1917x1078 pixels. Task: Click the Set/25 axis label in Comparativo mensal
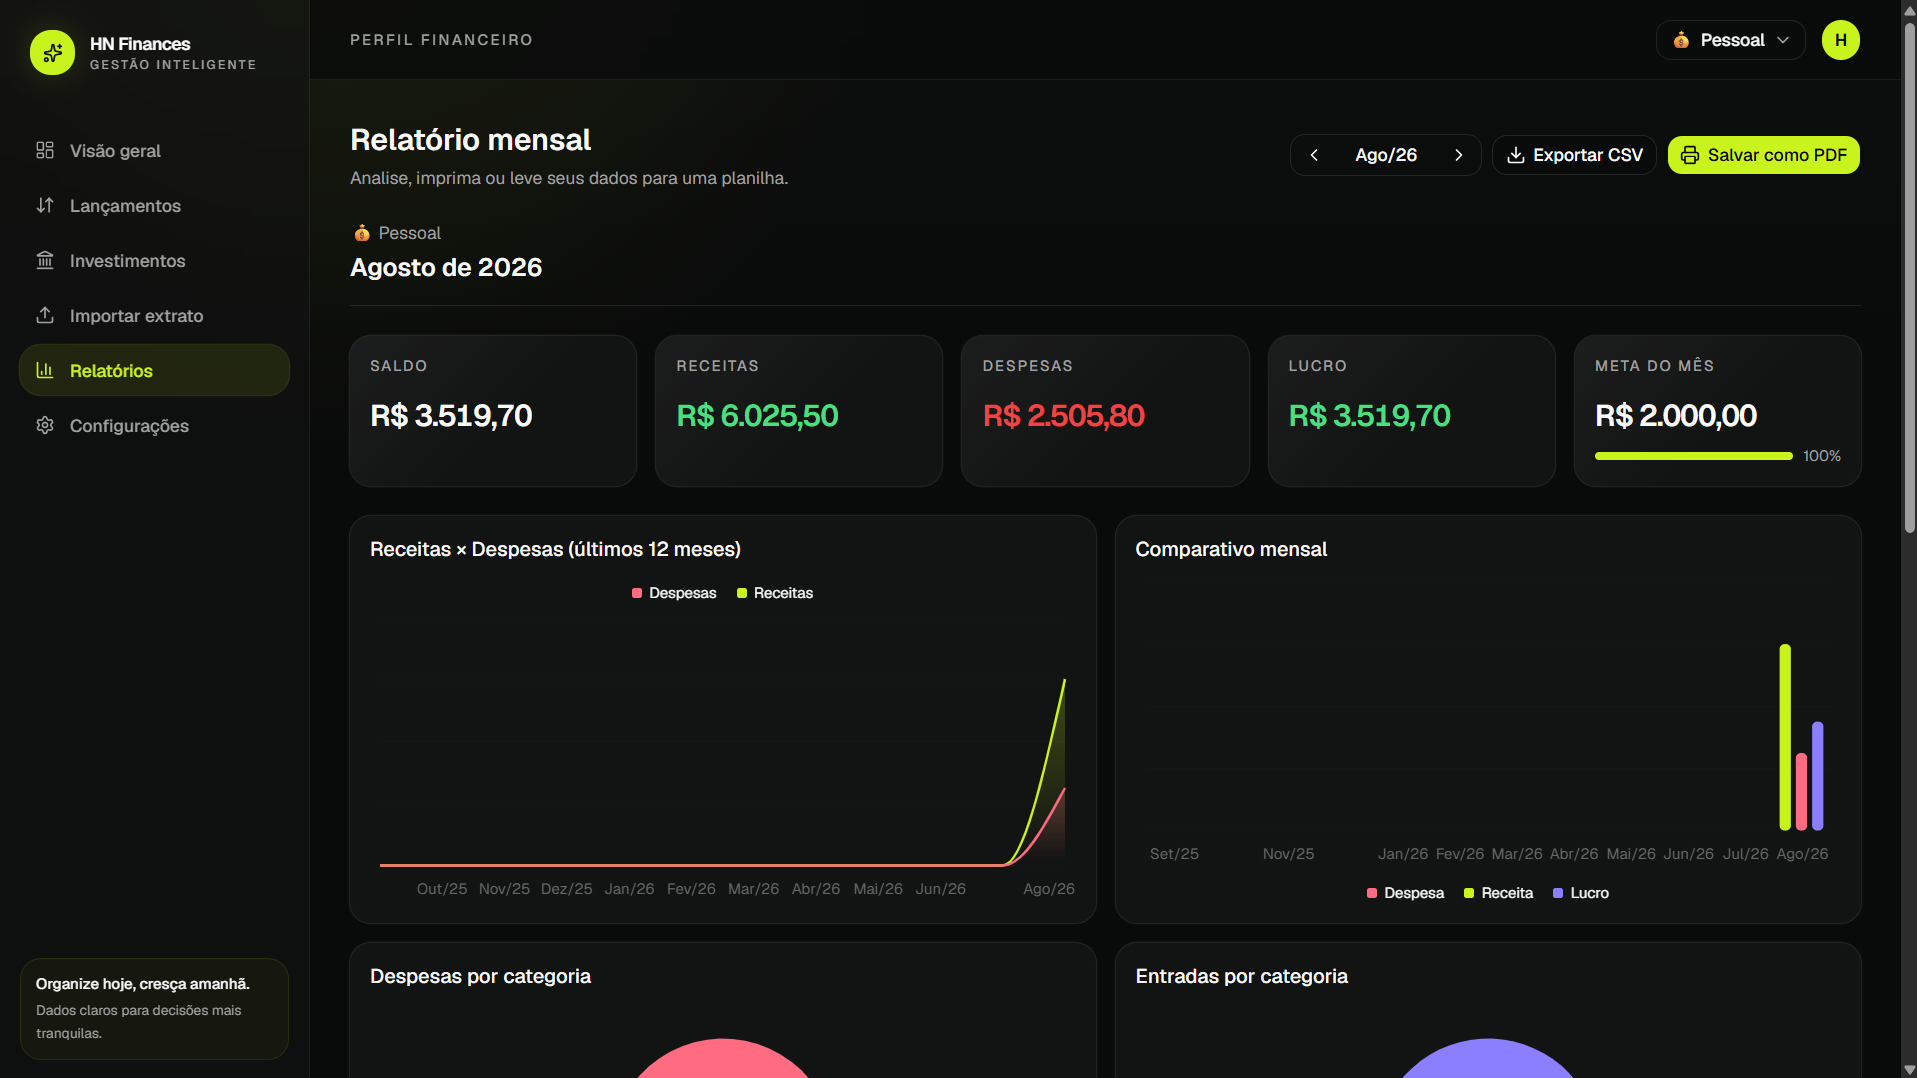click(x=1174, y=854)
